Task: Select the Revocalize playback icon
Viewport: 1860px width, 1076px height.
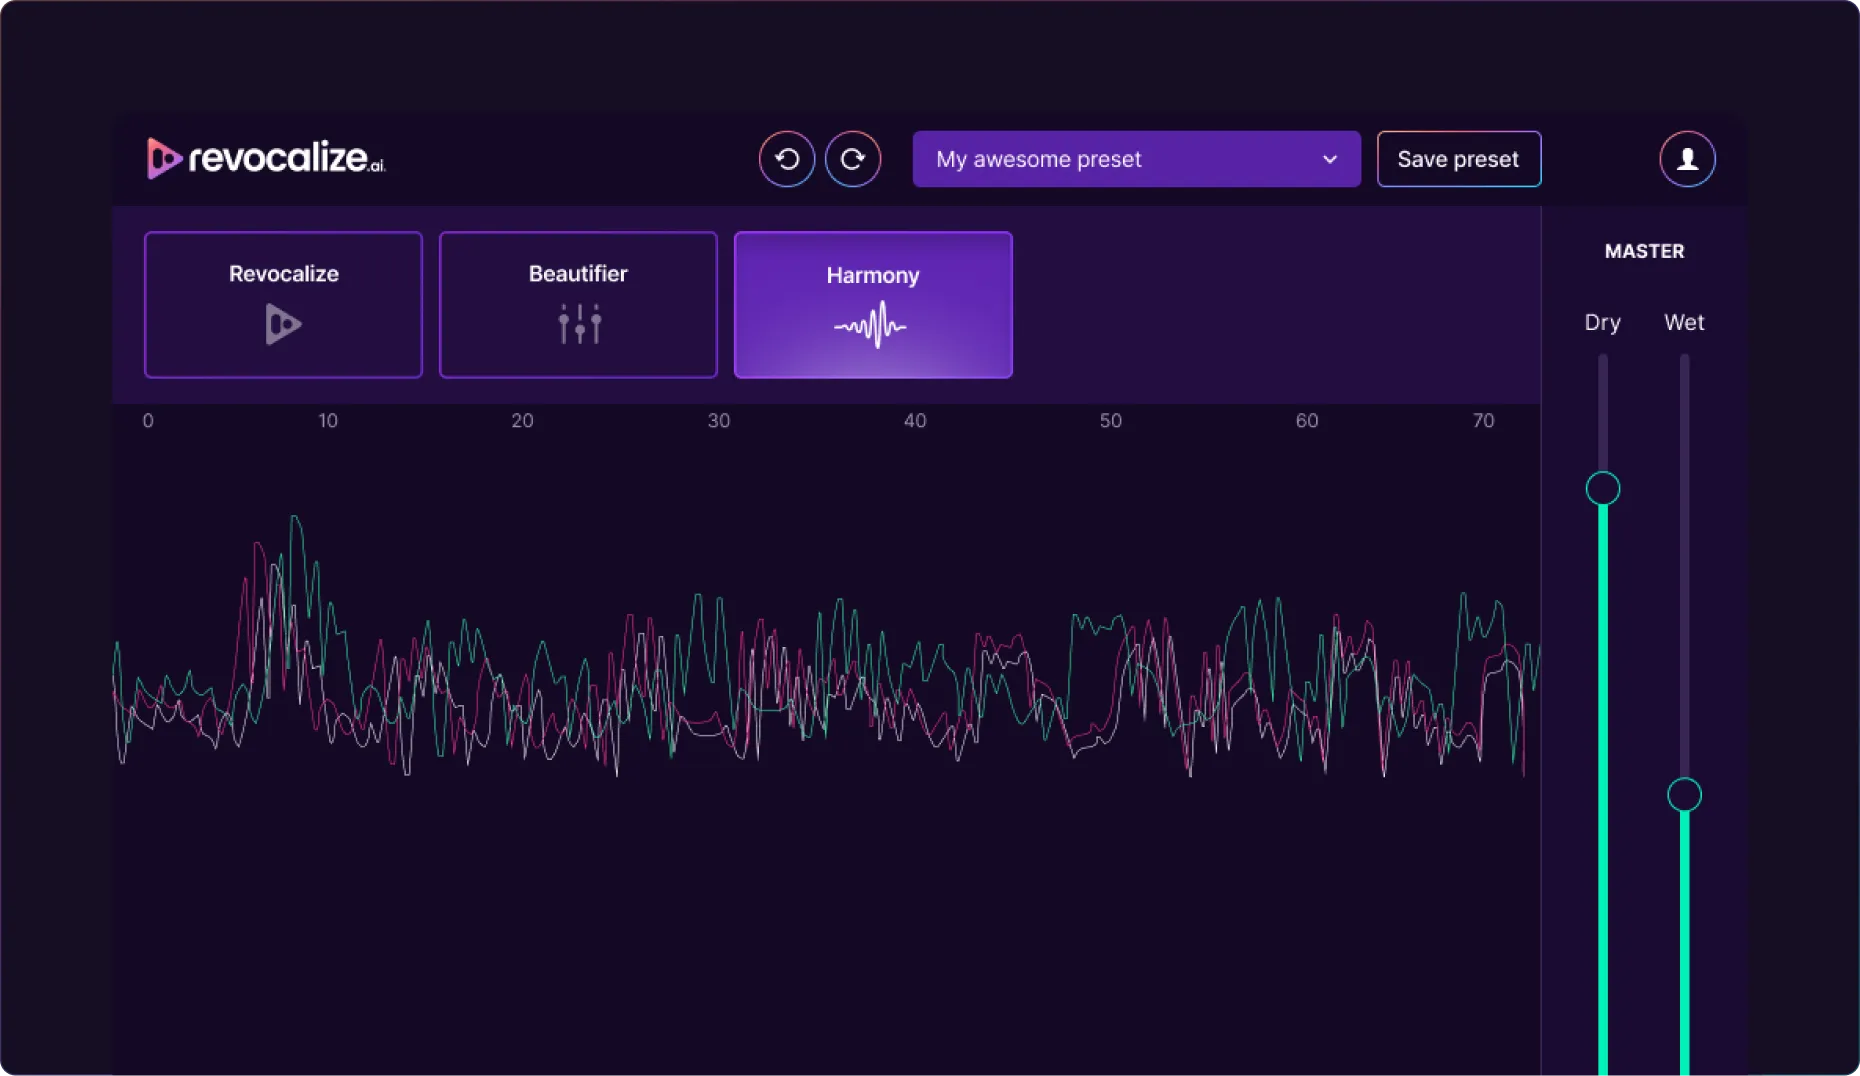Action: tap(283, 323)
